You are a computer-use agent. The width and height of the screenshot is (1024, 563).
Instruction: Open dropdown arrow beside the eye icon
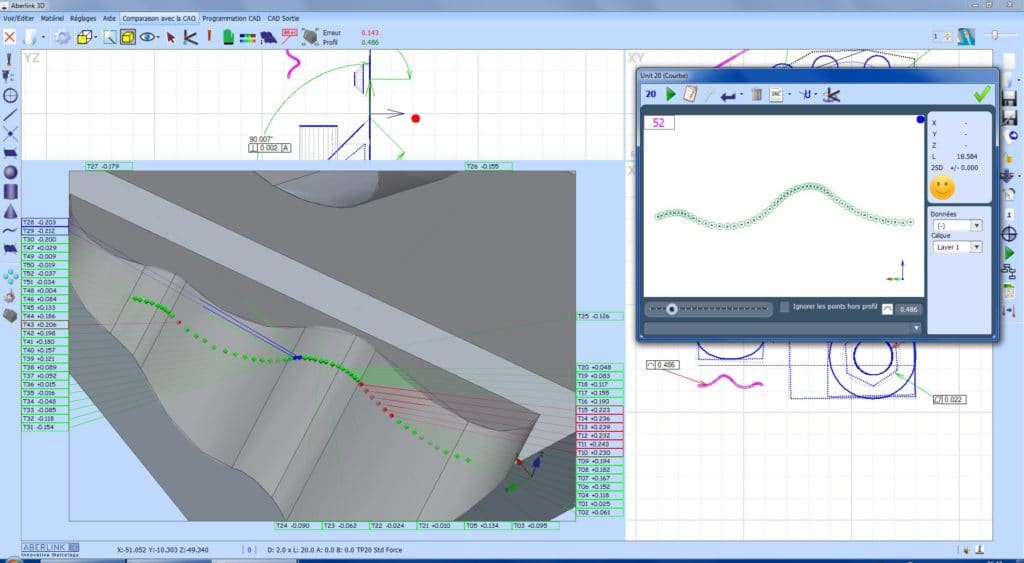(x=159, y=38)
